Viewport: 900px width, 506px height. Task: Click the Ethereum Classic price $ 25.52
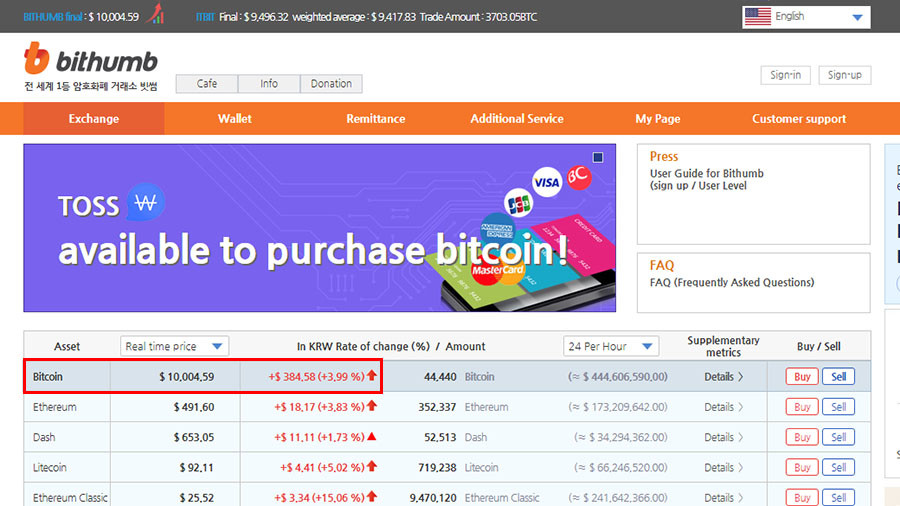point(196,497)
